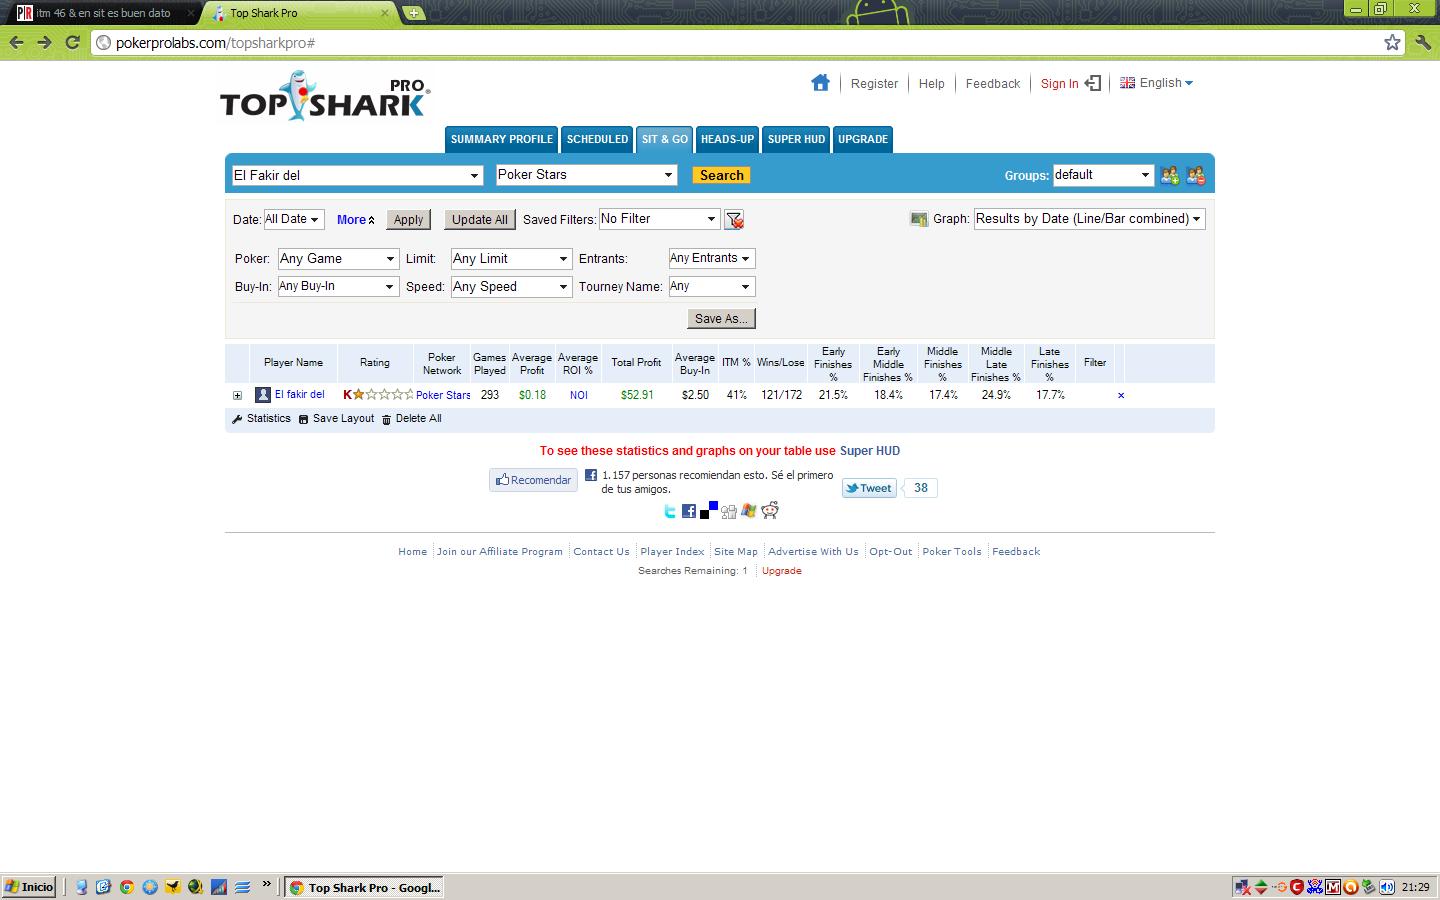1440x900 pixels.
Task: Open the Any Game poker dropdown
Action: [338, 259]
